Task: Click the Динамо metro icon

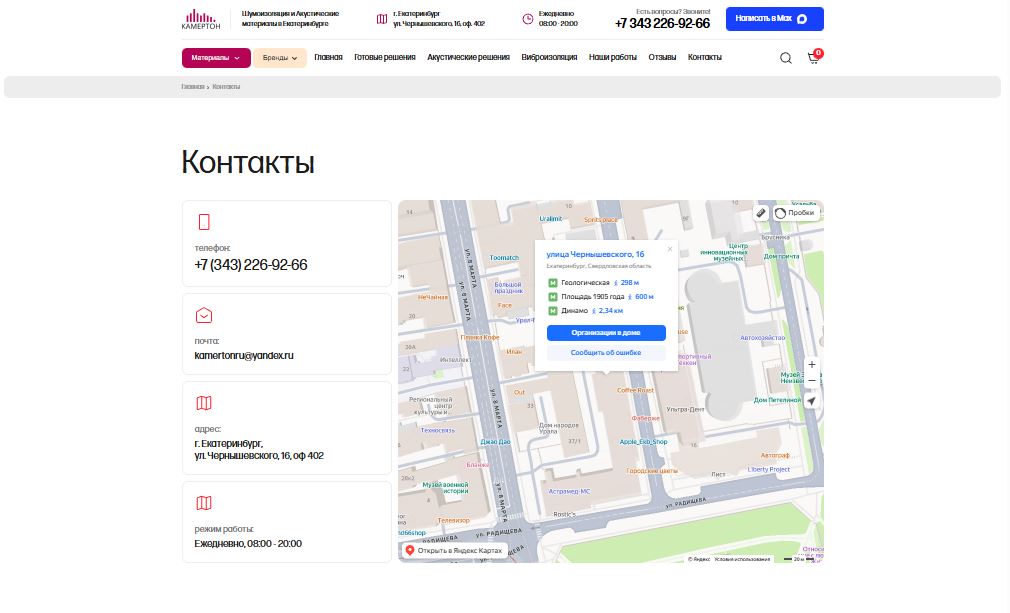Action: coord(553,311)
